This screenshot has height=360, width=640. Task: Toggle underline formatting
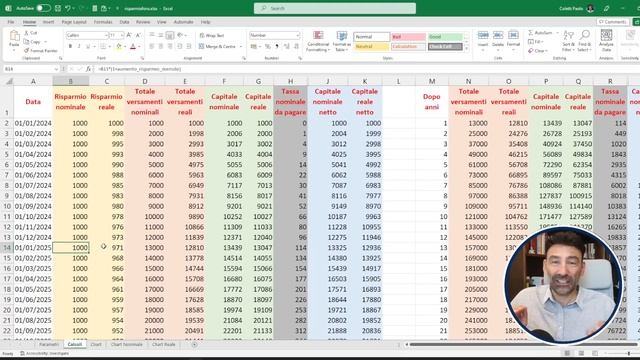(x=88, y=47)
